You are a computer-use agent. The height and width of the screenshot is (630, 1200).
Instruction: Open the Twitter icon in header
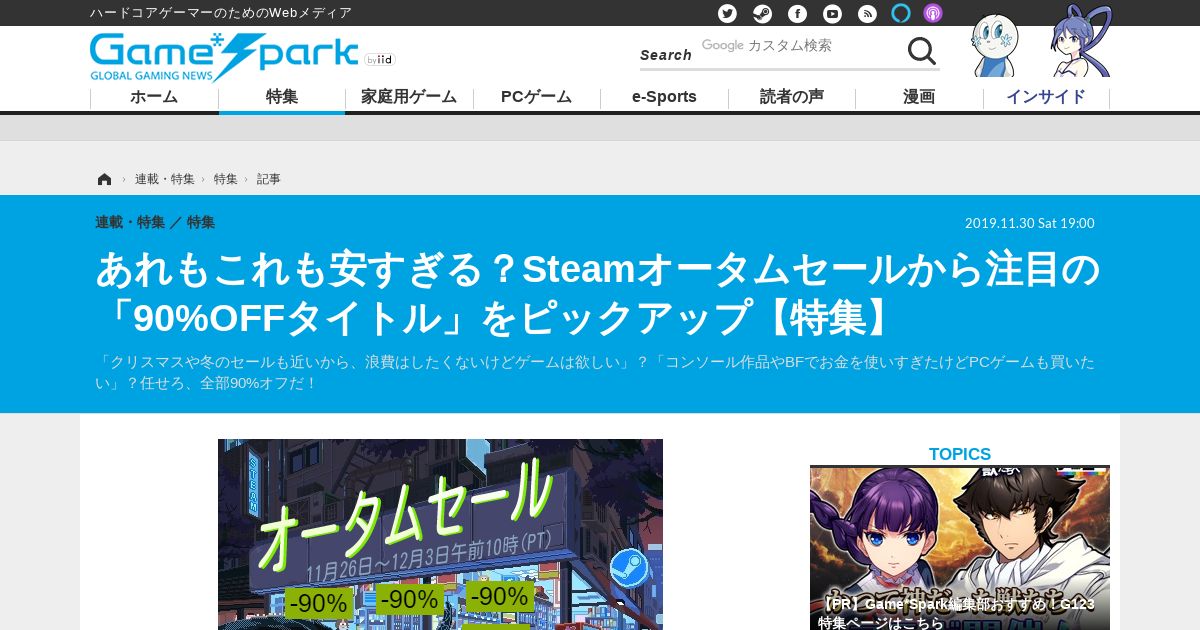[x=727, y=13]
